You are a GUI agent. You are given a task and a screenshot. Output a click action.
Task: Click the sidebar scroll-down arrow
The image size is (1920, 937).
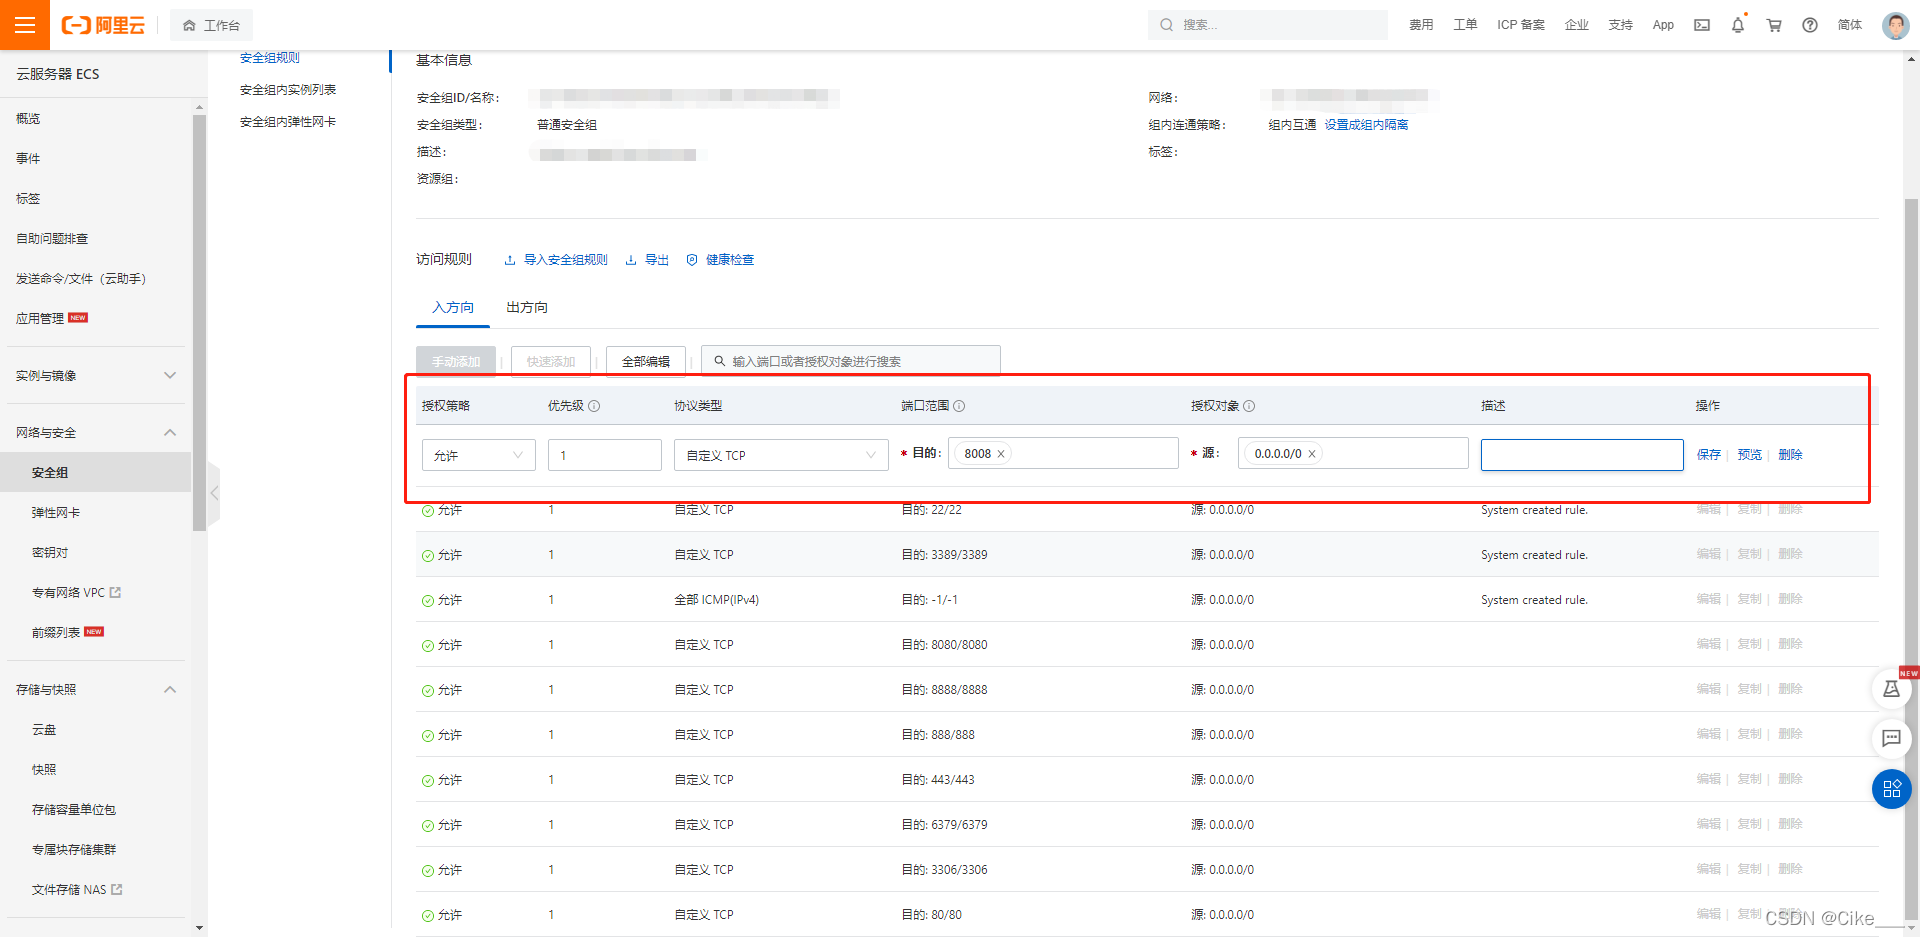pos(199,927)
